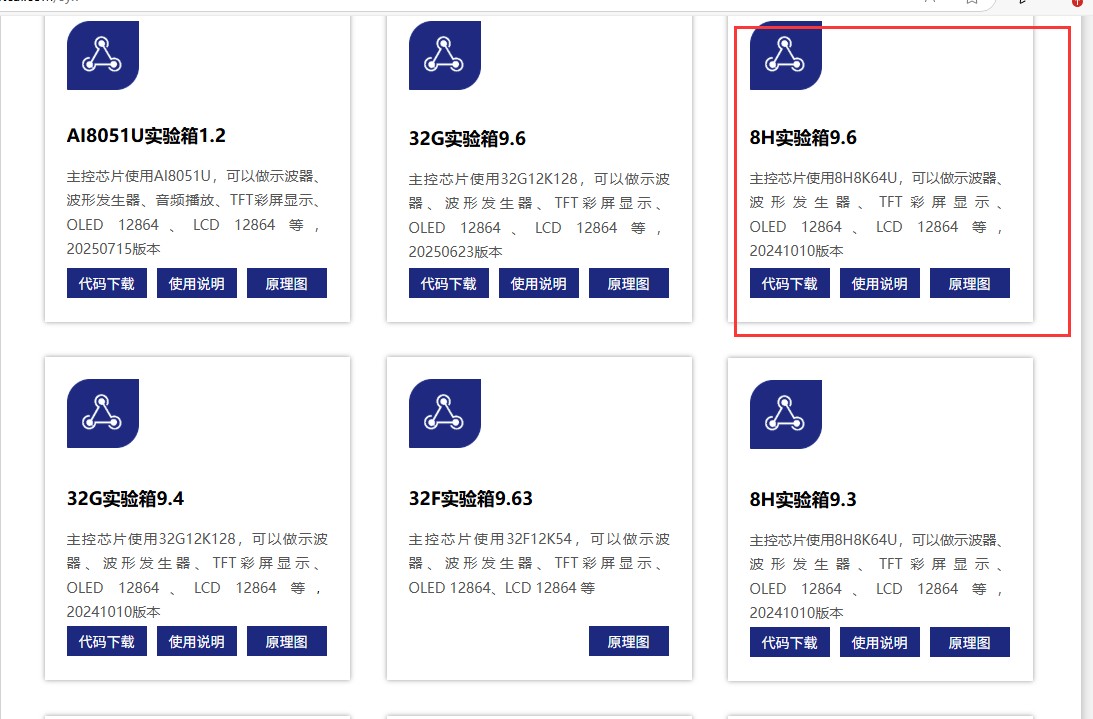
Task: Click the 32G实验箱9.4 card icon
Action: coord(102,414)
